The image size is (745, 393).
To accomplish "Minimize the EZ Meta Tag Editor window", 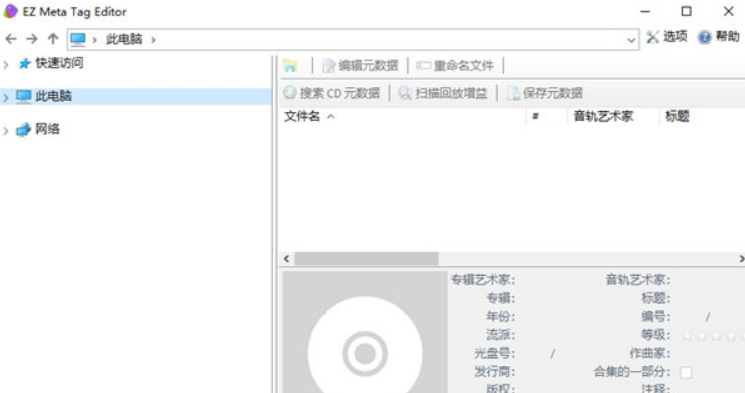I will (x=645, y=11).
